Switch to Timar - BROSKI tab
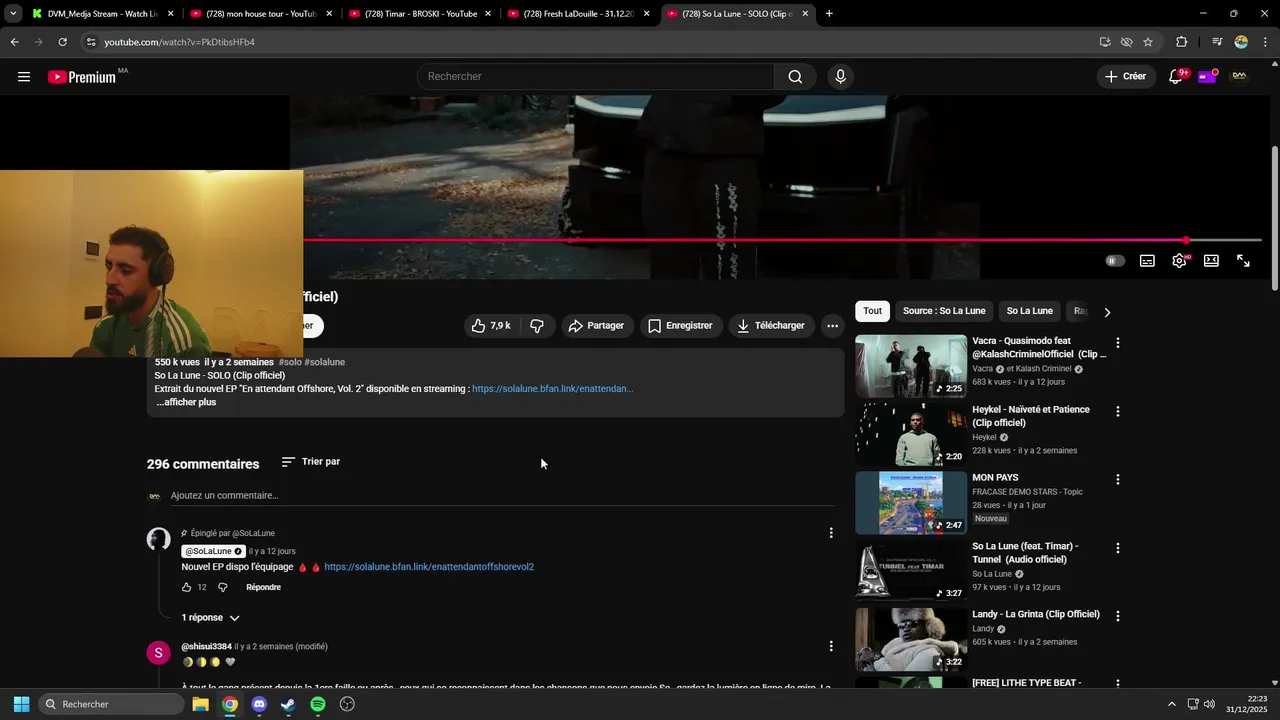Image resolution: width=1280 pixels, height=720 pixels. 420,14
